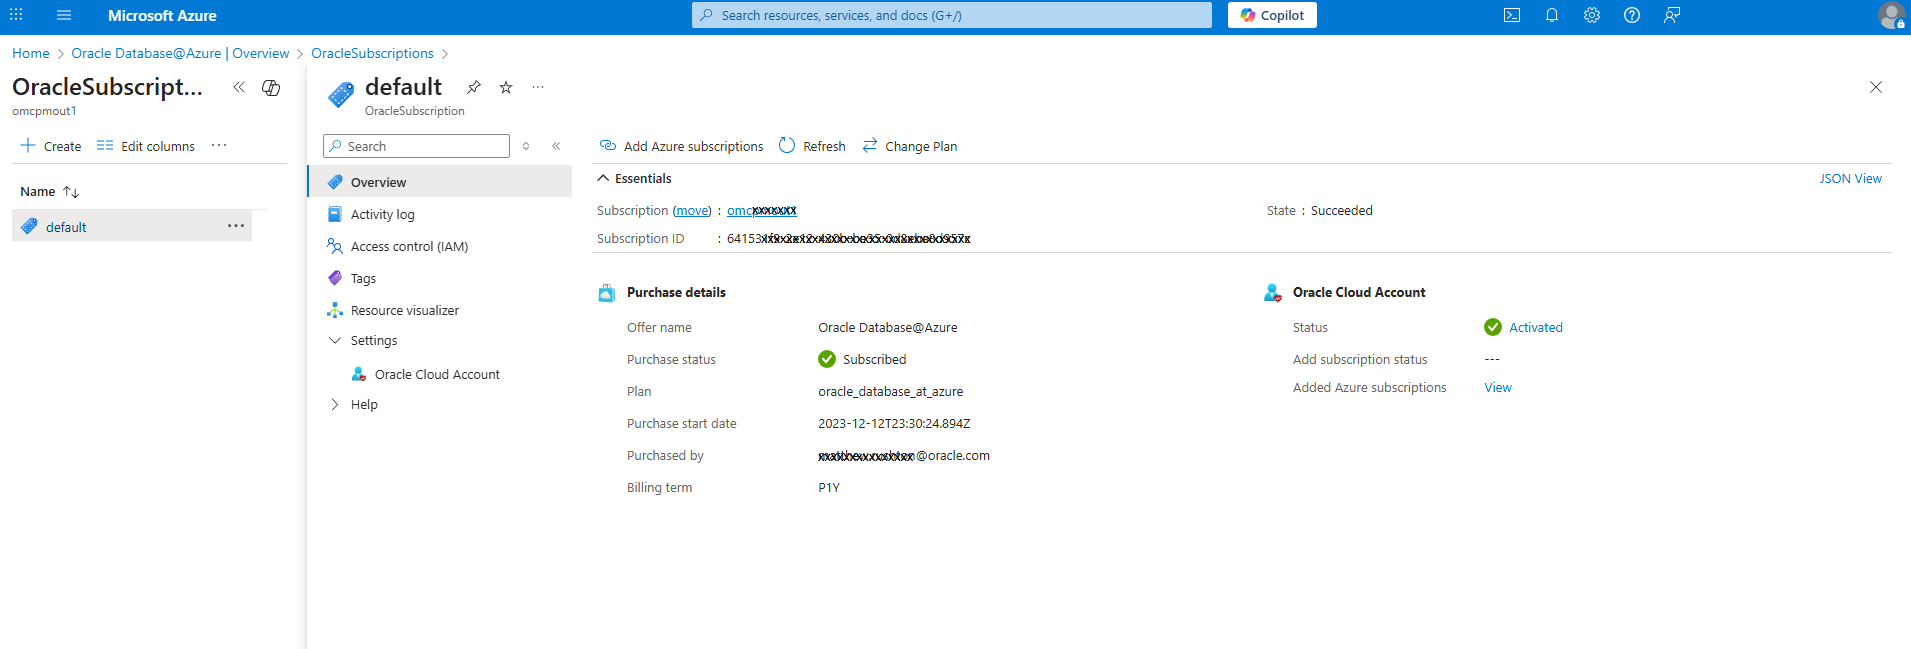
Task: Select Access control (IAM)
Action: (409, 246)
